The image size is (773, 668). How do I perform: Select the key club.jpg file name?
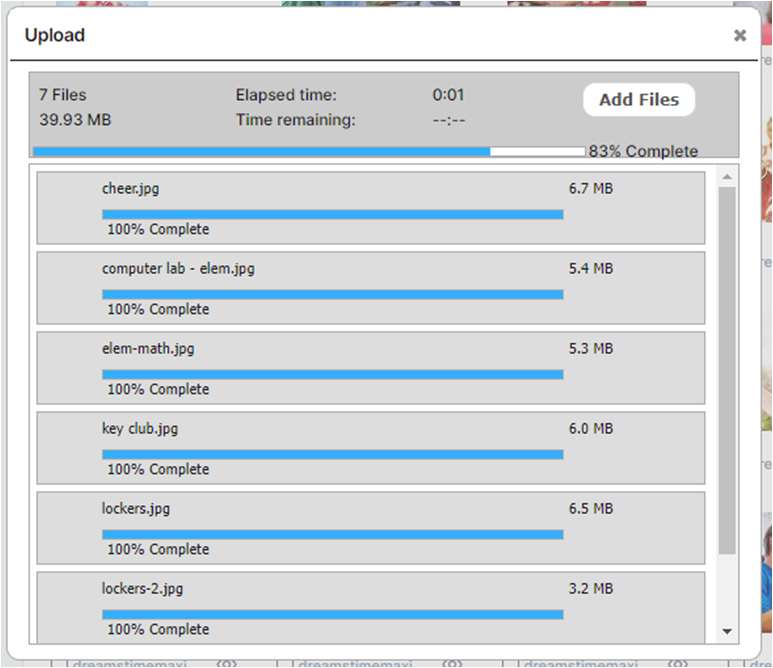[x=140, y=429]
